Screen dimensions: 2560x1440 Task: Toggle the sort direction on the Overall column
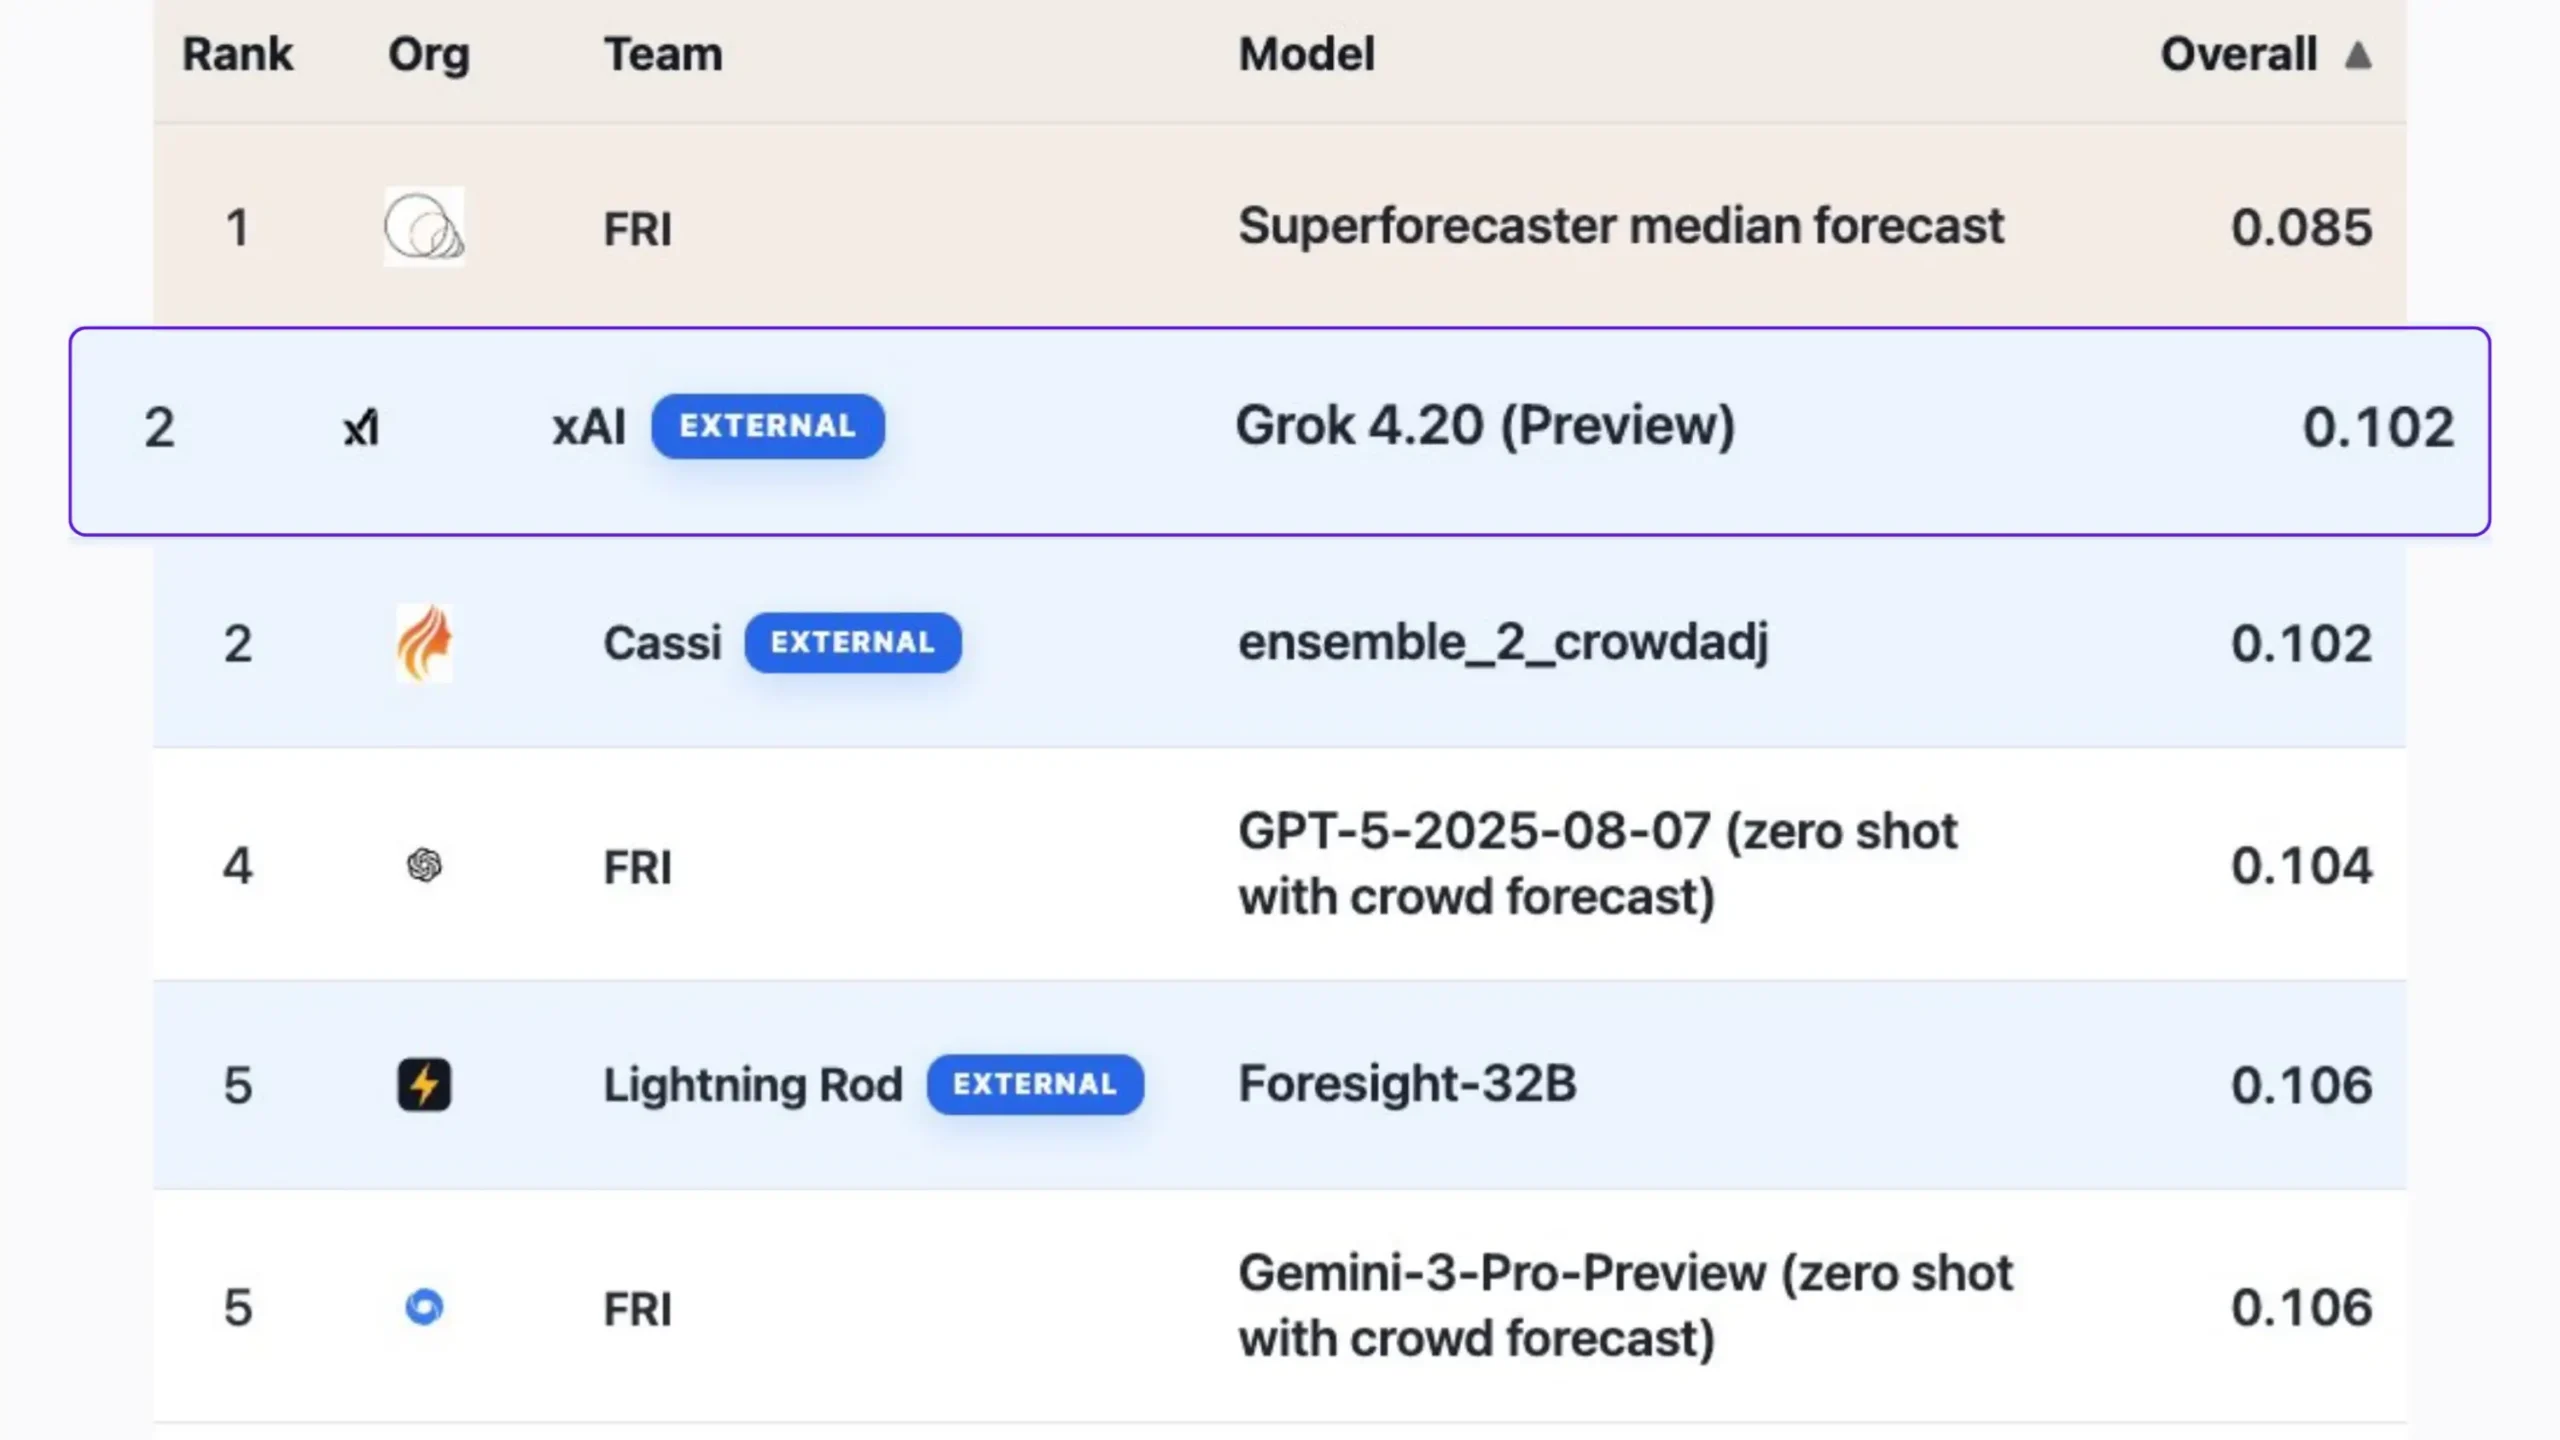coord(2264,54)
